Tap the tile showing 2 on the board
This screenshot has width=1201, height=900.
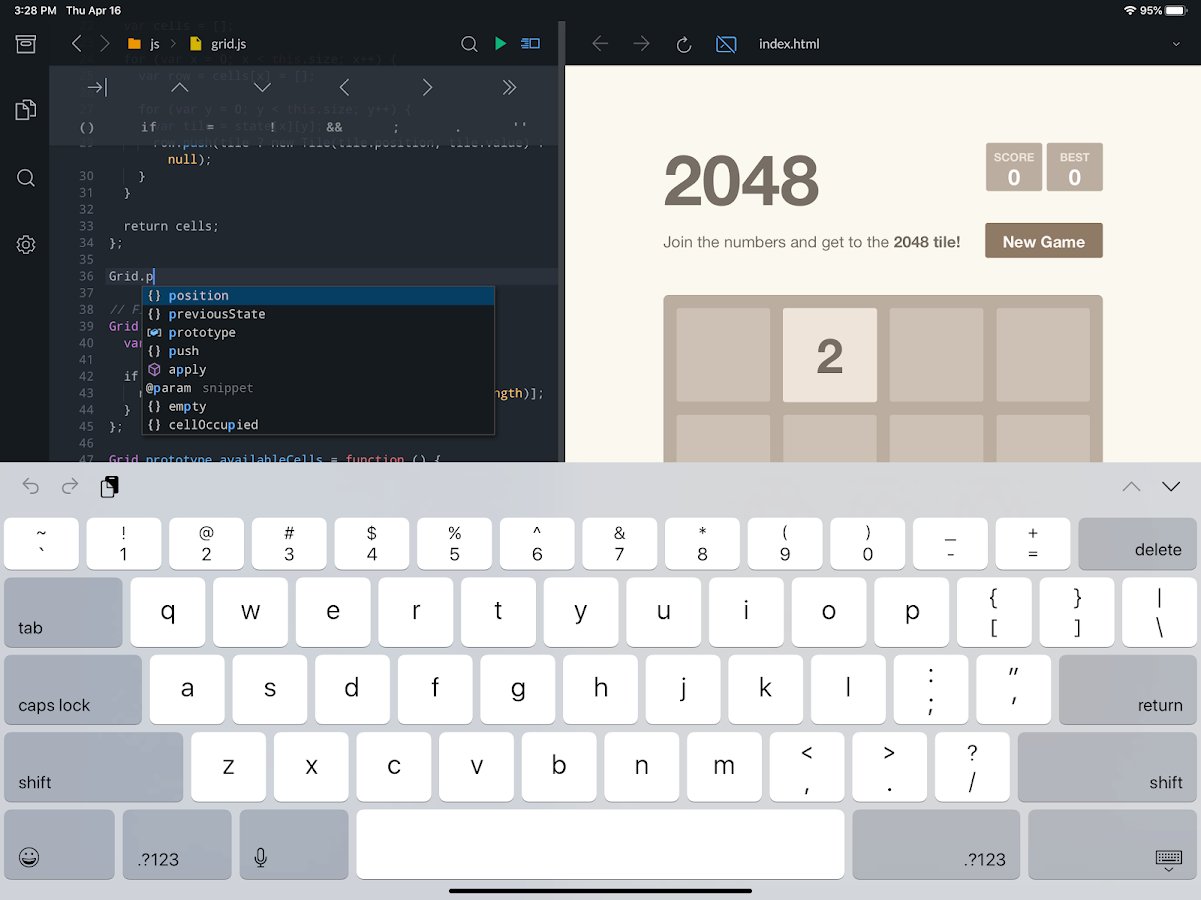[x=829, y=355]
